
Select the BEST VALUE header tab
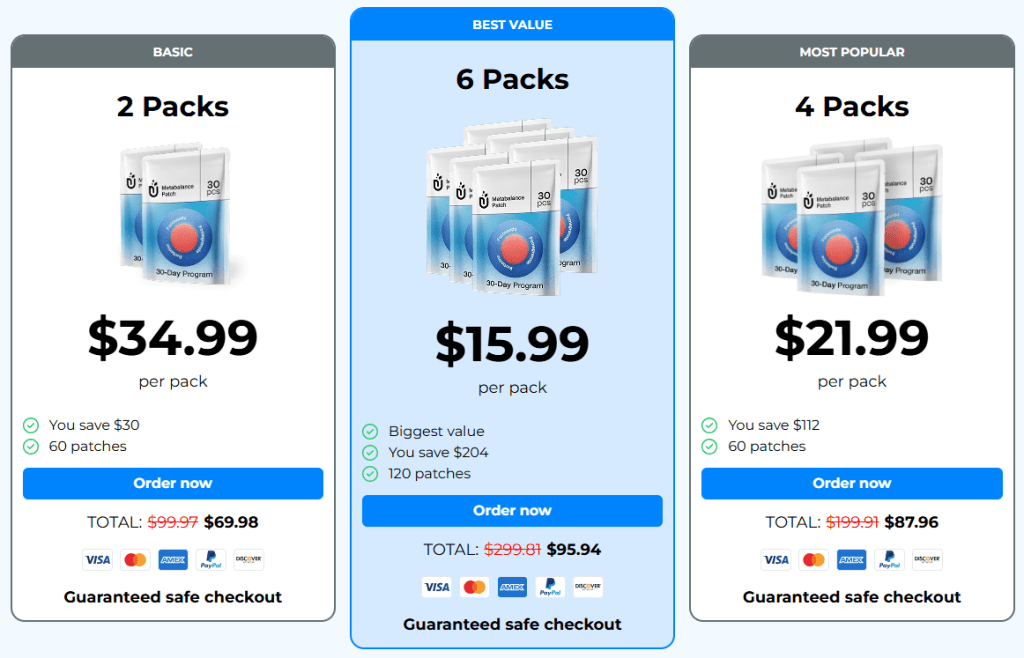(x=512, y=25)
